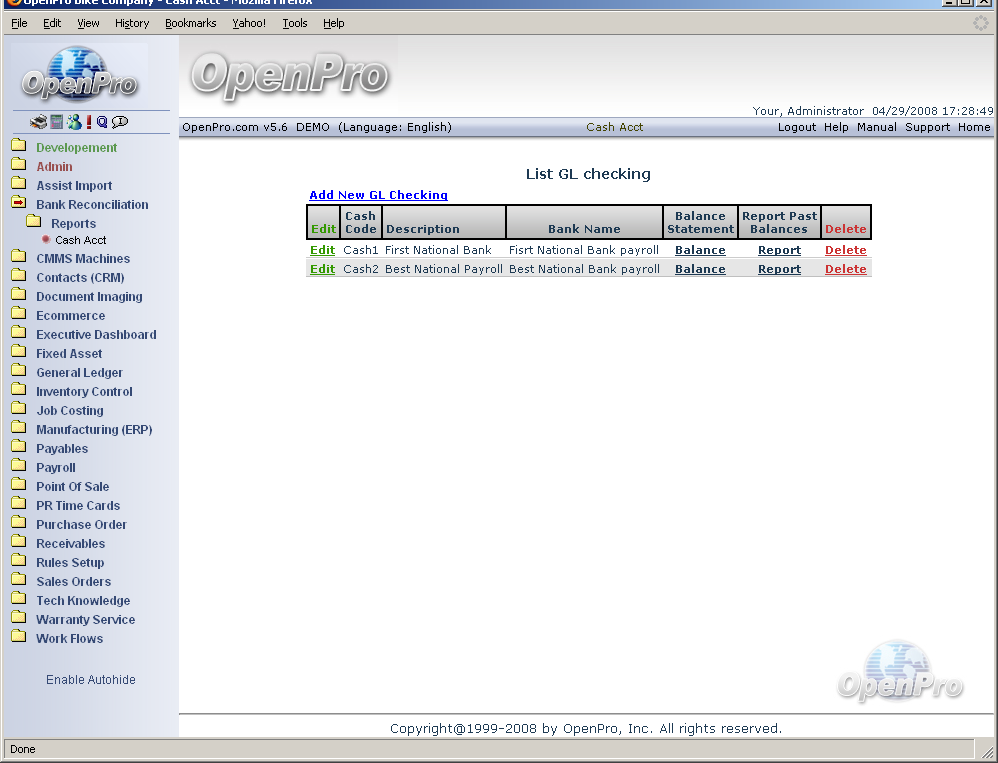This screenshot has width=998, height=763.
Task: Open Balance statement for Cash1
Action: [700, 250]
